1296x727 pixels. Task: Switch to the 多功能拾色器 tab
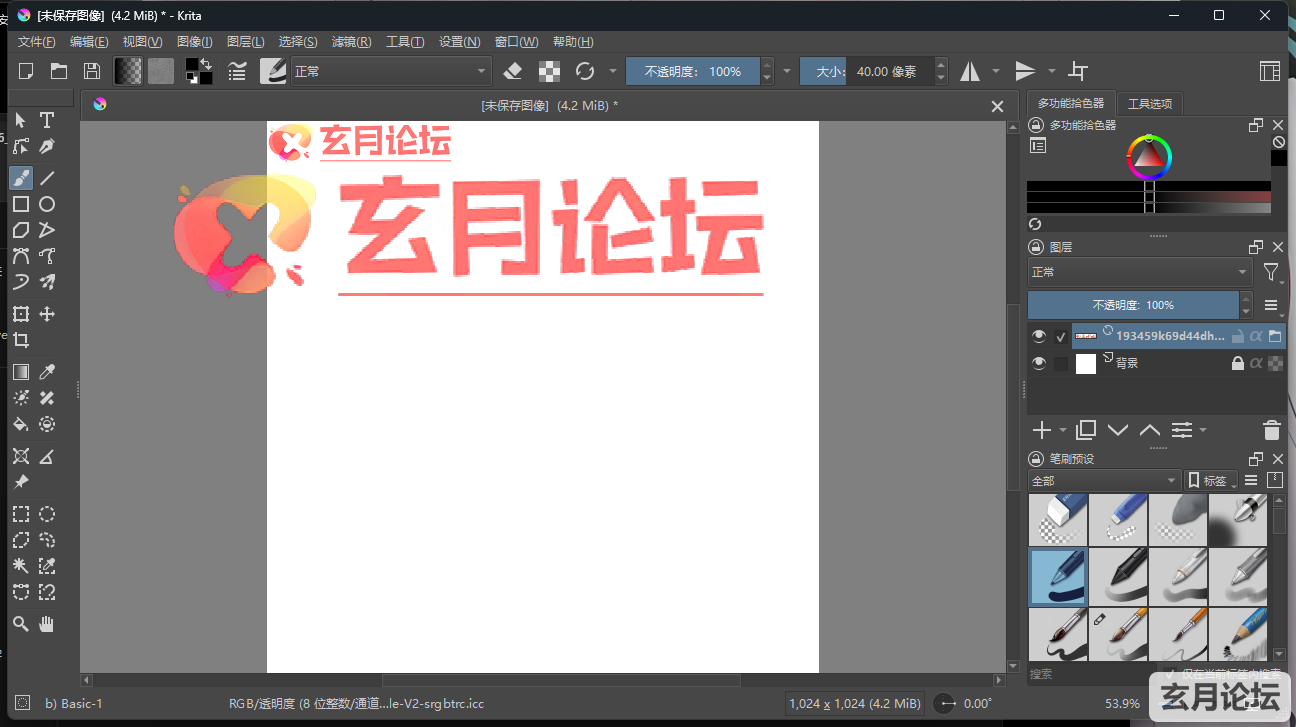click(x=1071, y=103)
